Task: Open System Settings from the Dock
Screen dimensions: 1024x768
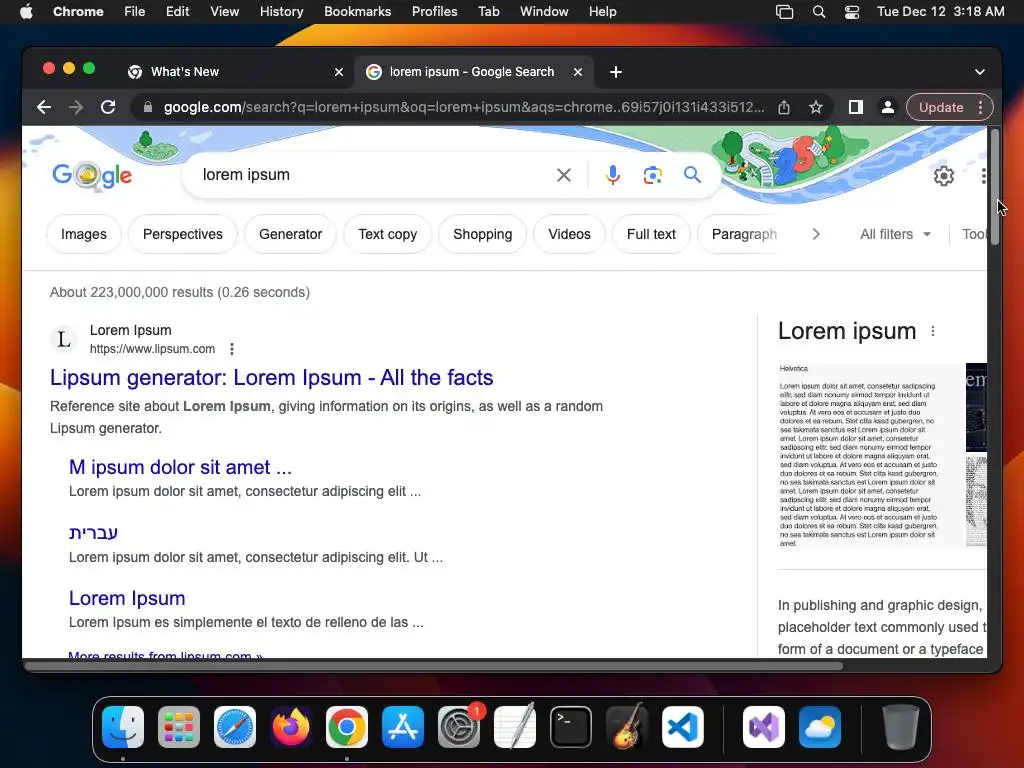Action: pos(459,727)
